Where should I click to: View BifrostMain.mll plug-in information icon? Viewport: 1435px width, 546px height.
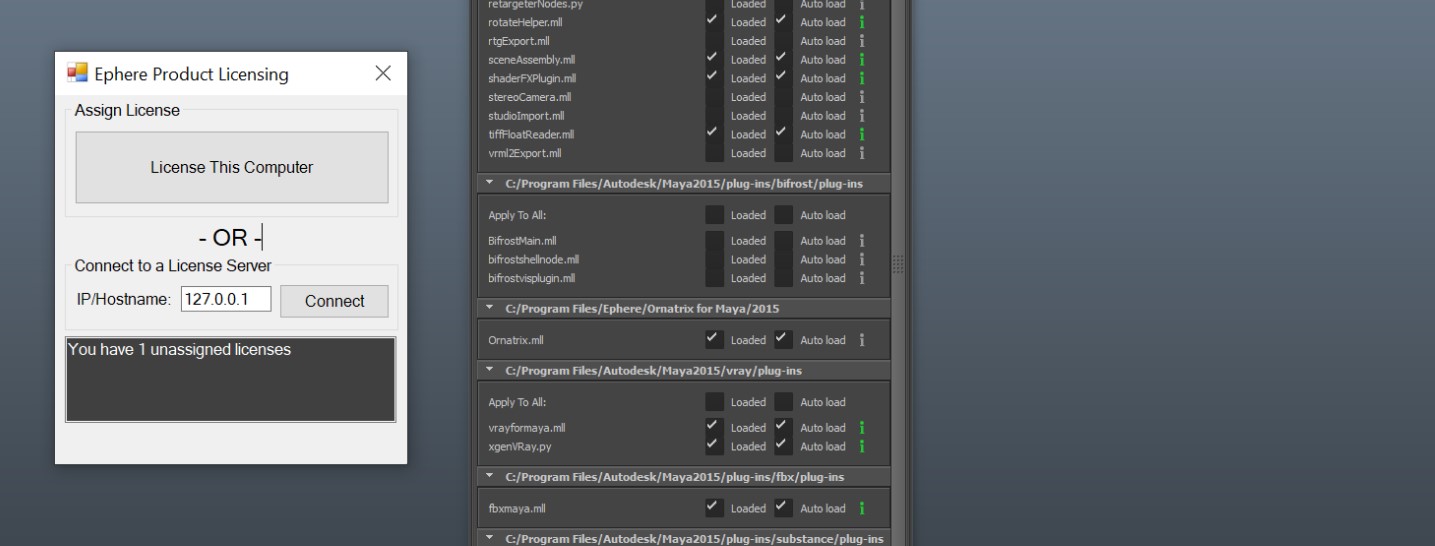[862, 241]
